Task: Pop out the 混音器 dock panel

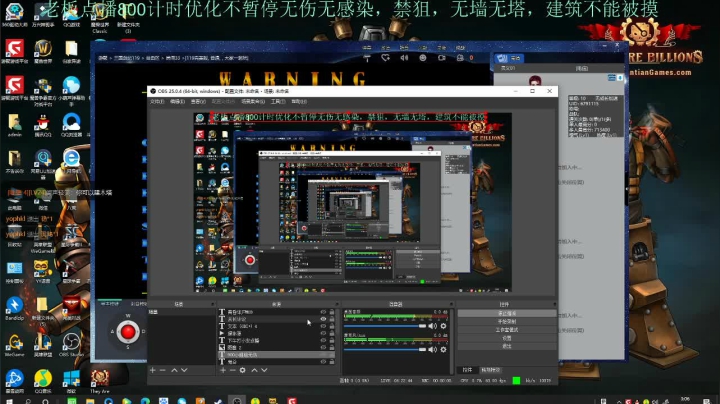Action: click(451, 304)
